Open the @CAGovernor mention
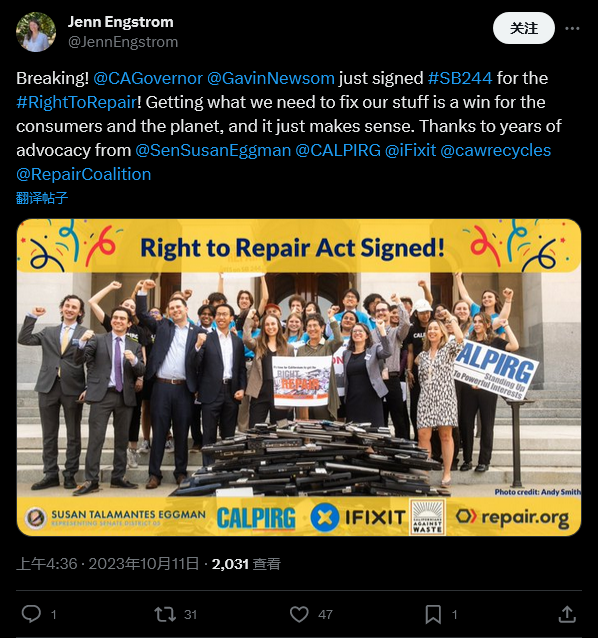598x638 pixels. pyautogui.click(x=148, y=78)
